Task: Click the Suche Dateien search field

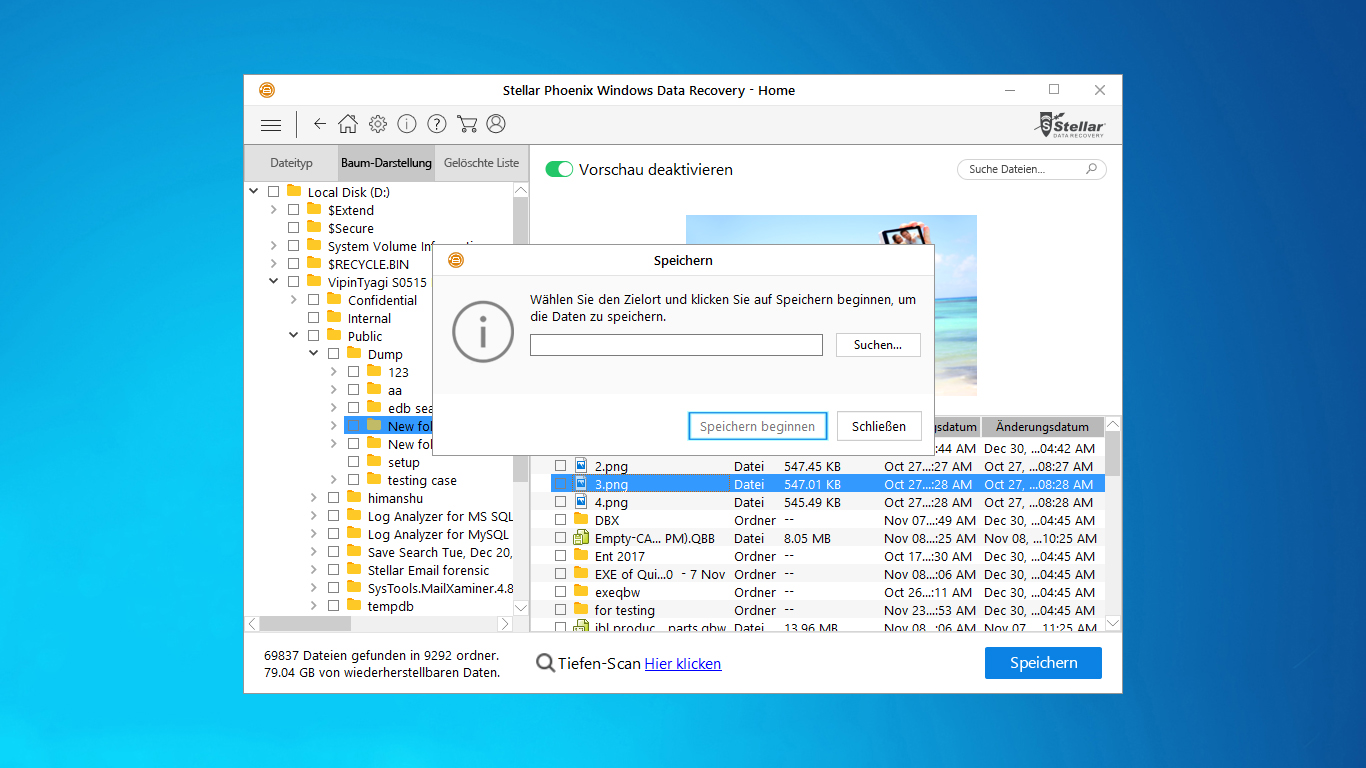Action: tap(1032, 169)
